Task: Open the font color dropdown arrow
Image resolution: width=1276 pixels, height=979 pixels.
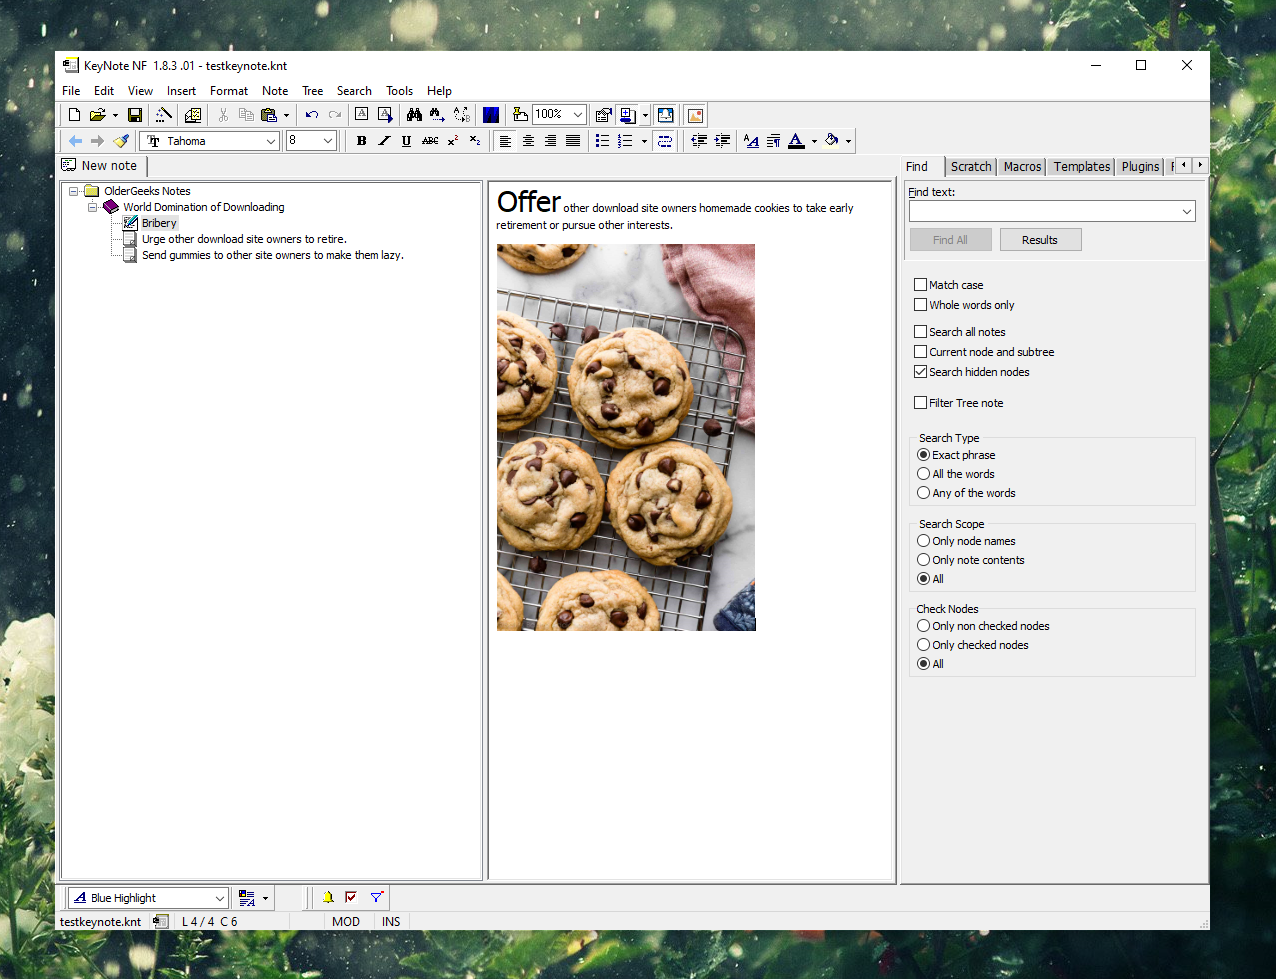Action: click(814, 141)
